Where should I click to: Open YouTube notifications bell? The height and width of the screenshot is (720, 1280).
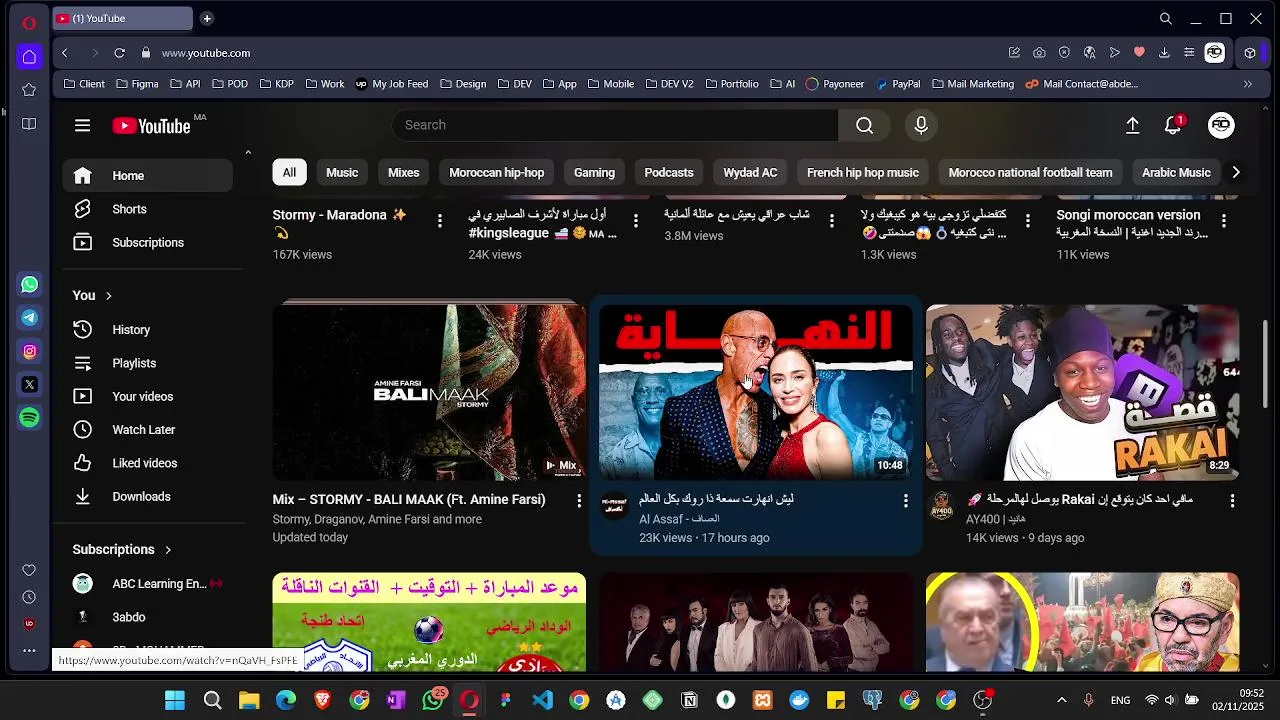[x=1173, y=125]
